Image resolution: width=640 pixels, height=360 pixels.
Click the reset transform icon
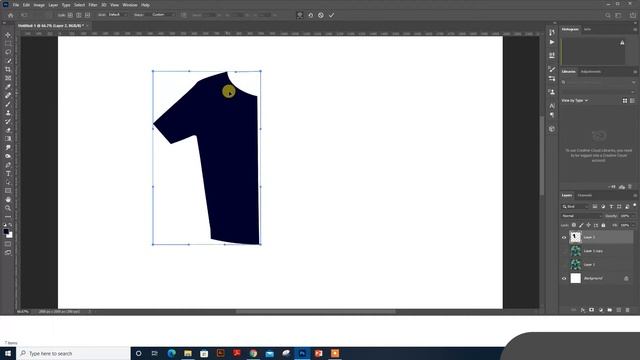pos(311,15)
